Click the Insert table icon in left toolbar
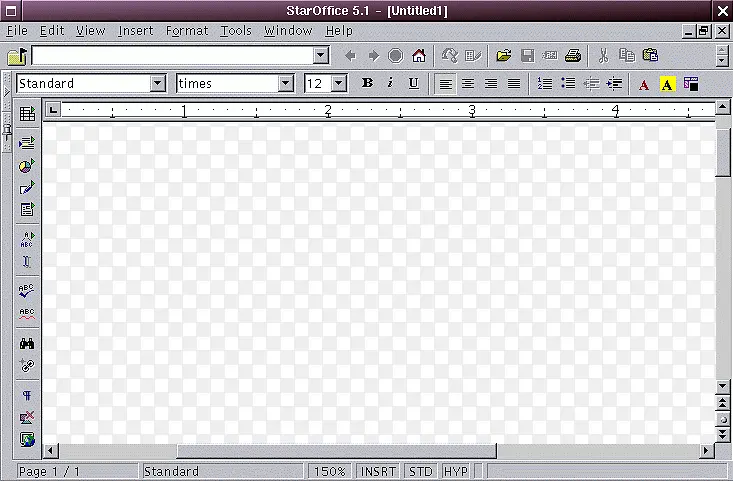Viewport: 733px width, 481px height. tap(27, 114)
